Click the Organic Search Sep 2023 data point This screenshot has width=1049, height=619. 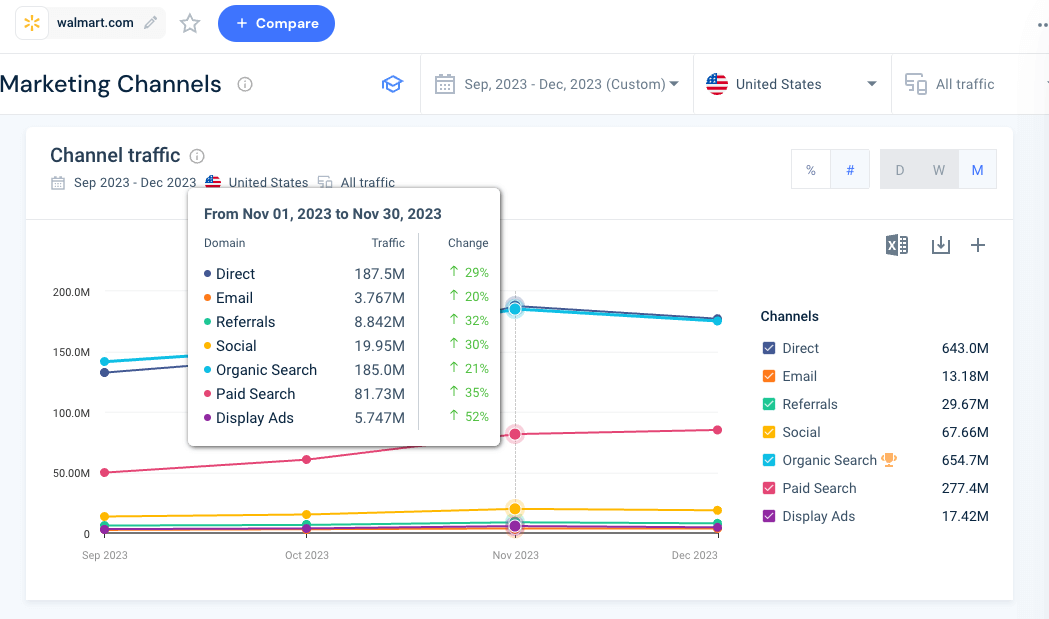pyautogui.click(x=104, y=361)
